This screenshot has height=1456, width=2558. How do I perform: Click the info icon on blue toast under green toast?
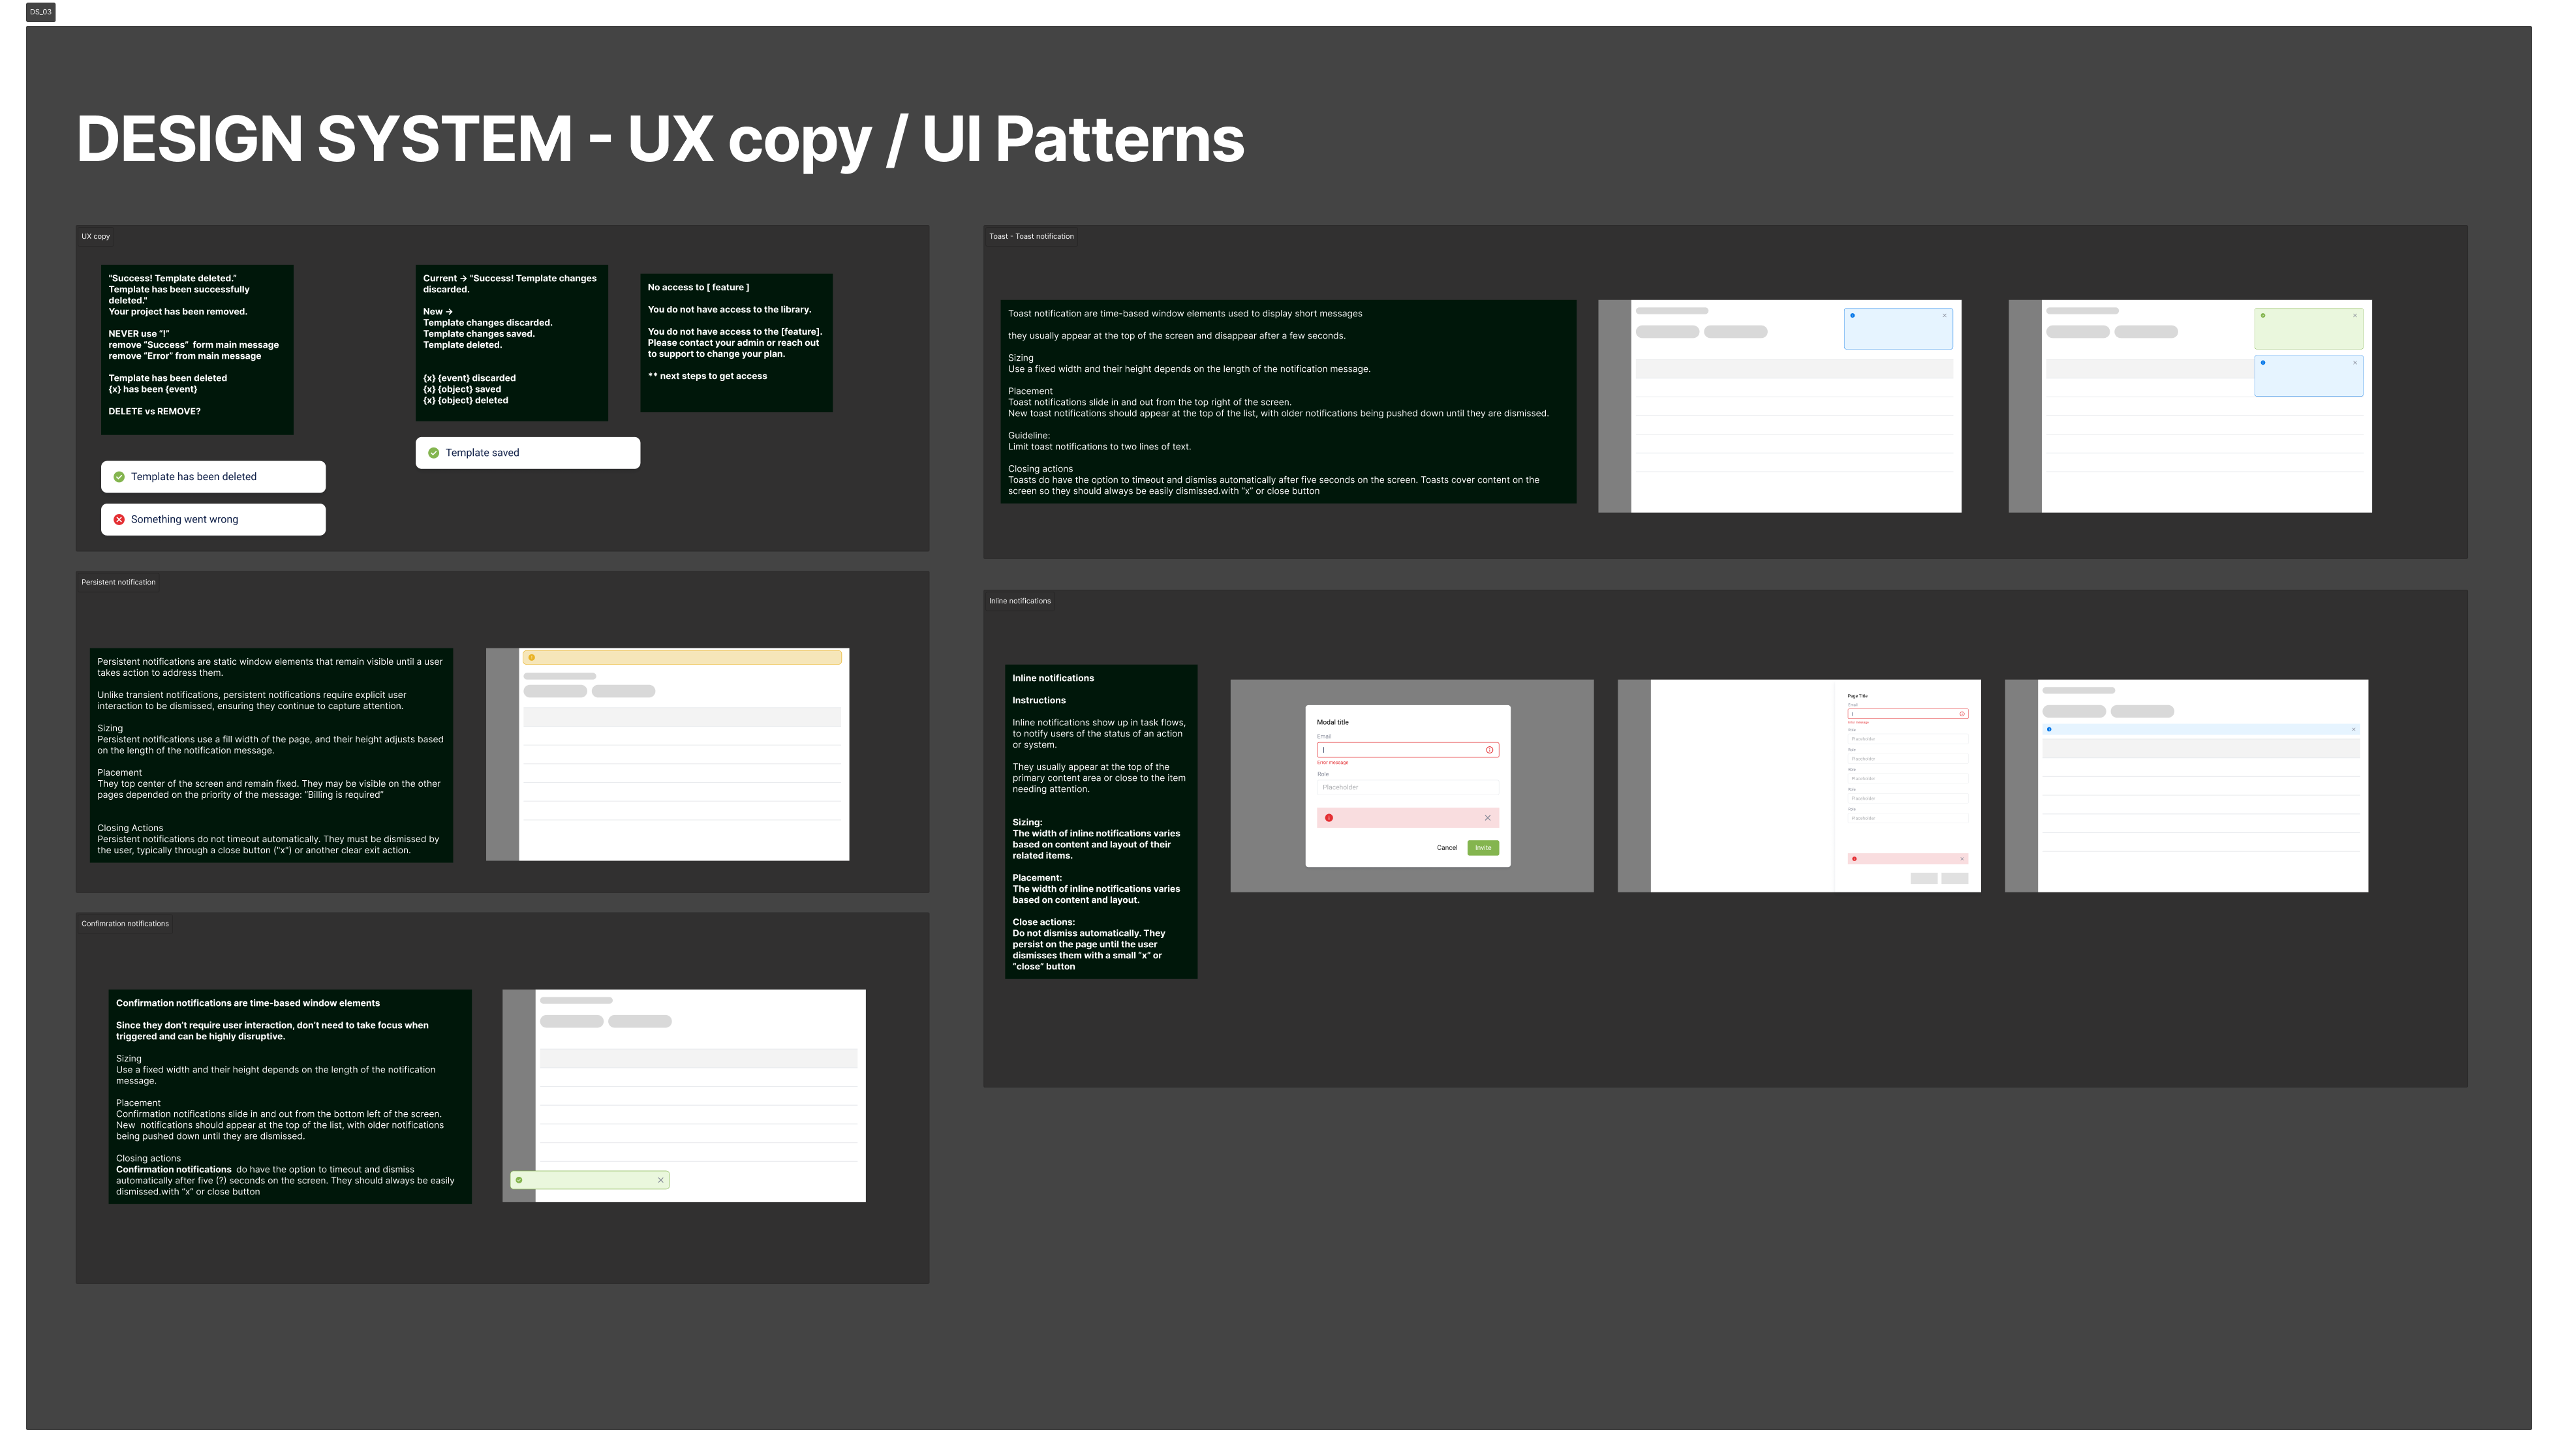(x=2263, y=363)
